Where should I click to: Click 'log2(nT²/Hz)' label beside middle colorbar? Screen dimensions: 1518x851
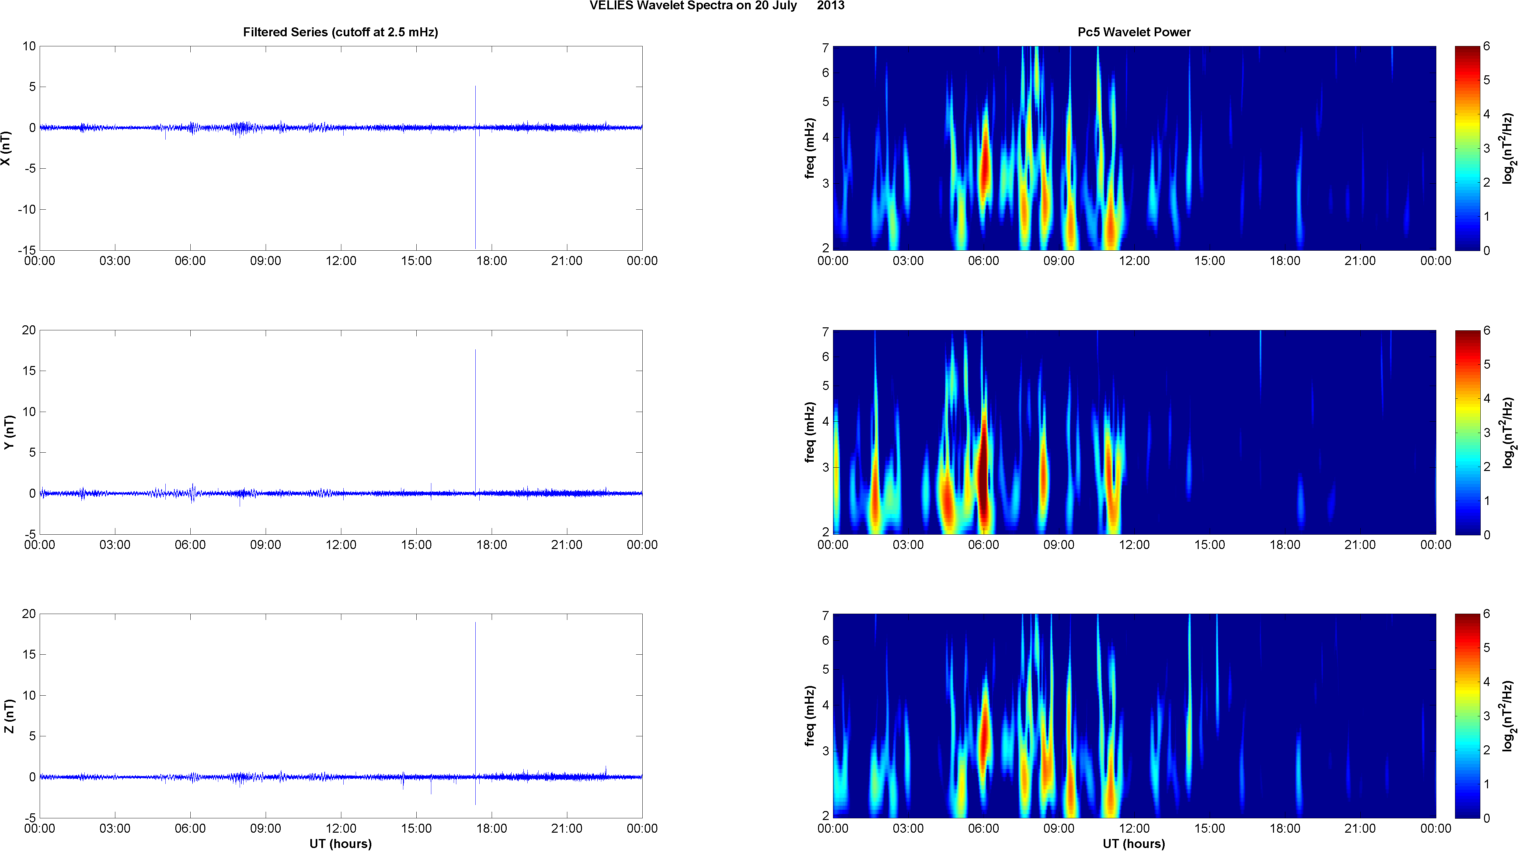pos(1509,432)
